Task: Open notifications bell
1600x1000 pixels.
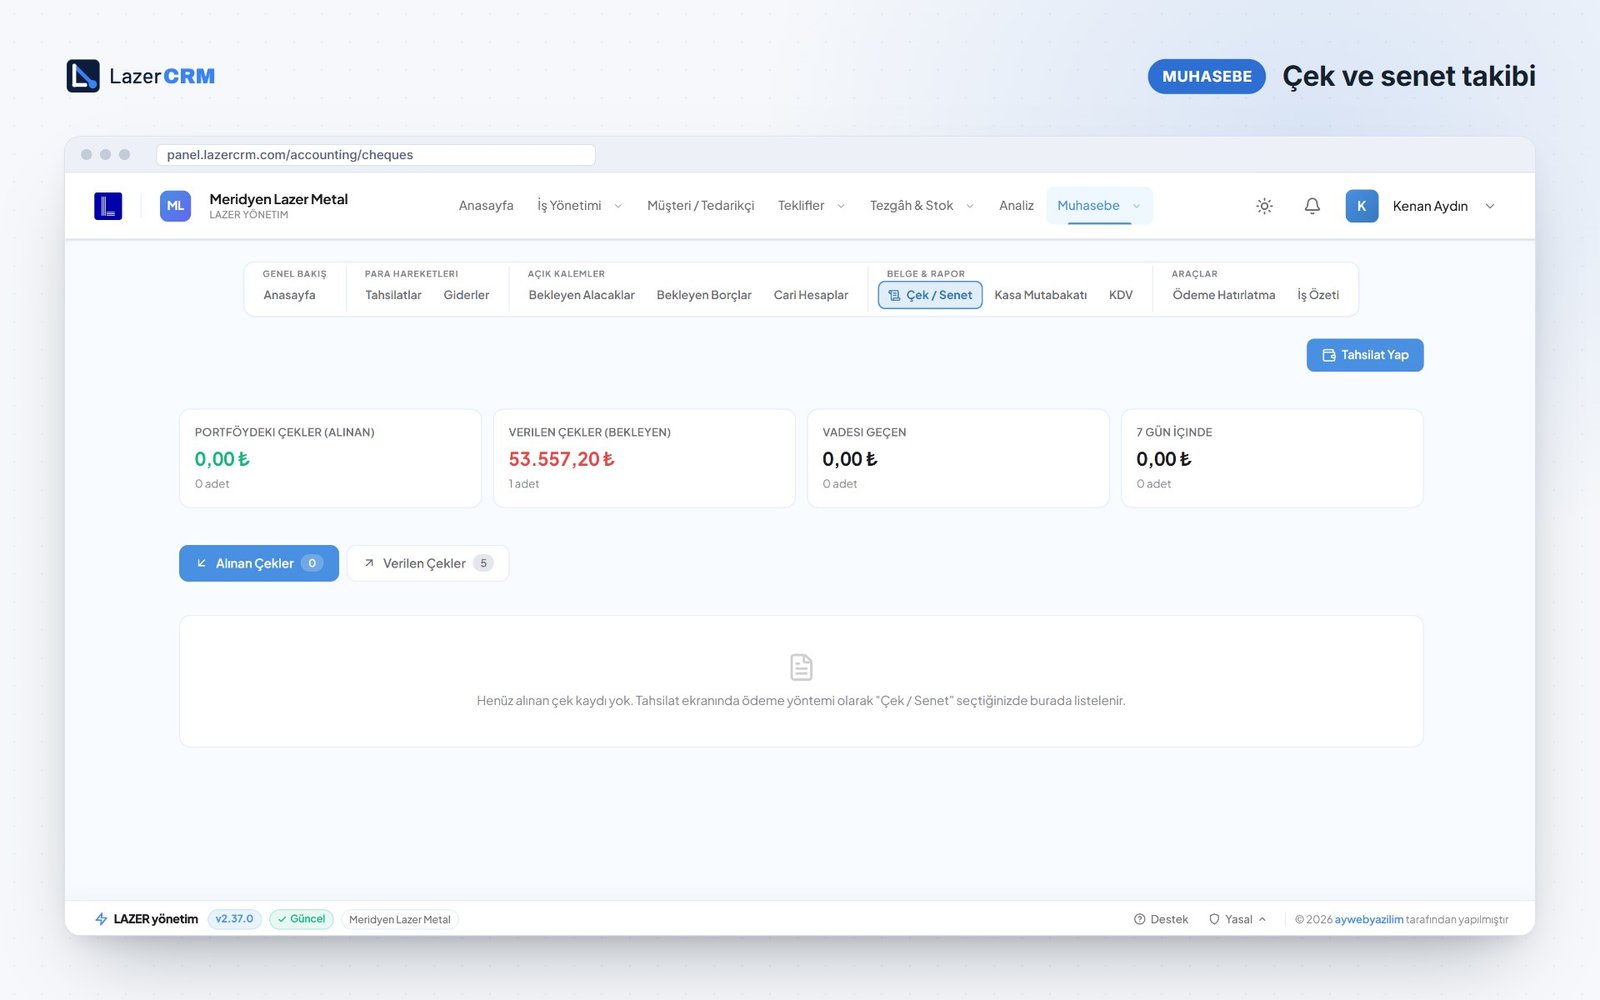Action: pyautogui.click(x=1312, y=206)
